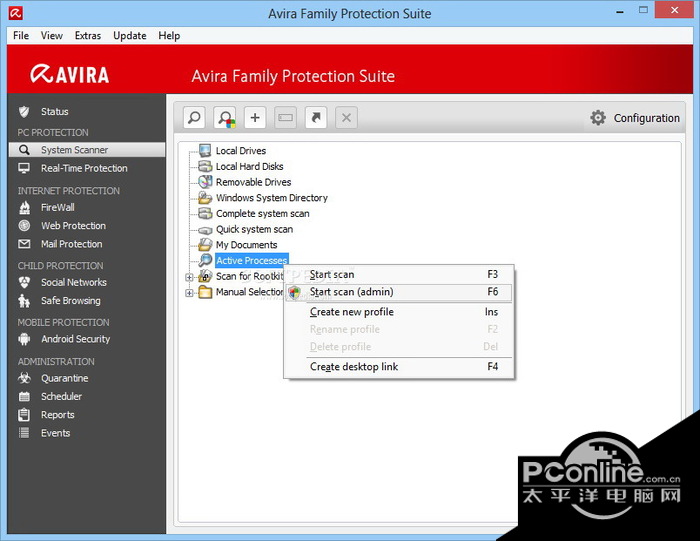Click the create desktop link arrow icon
Image resolution: width=700 pixels, height=541 pixels.
tap(316, 118)
